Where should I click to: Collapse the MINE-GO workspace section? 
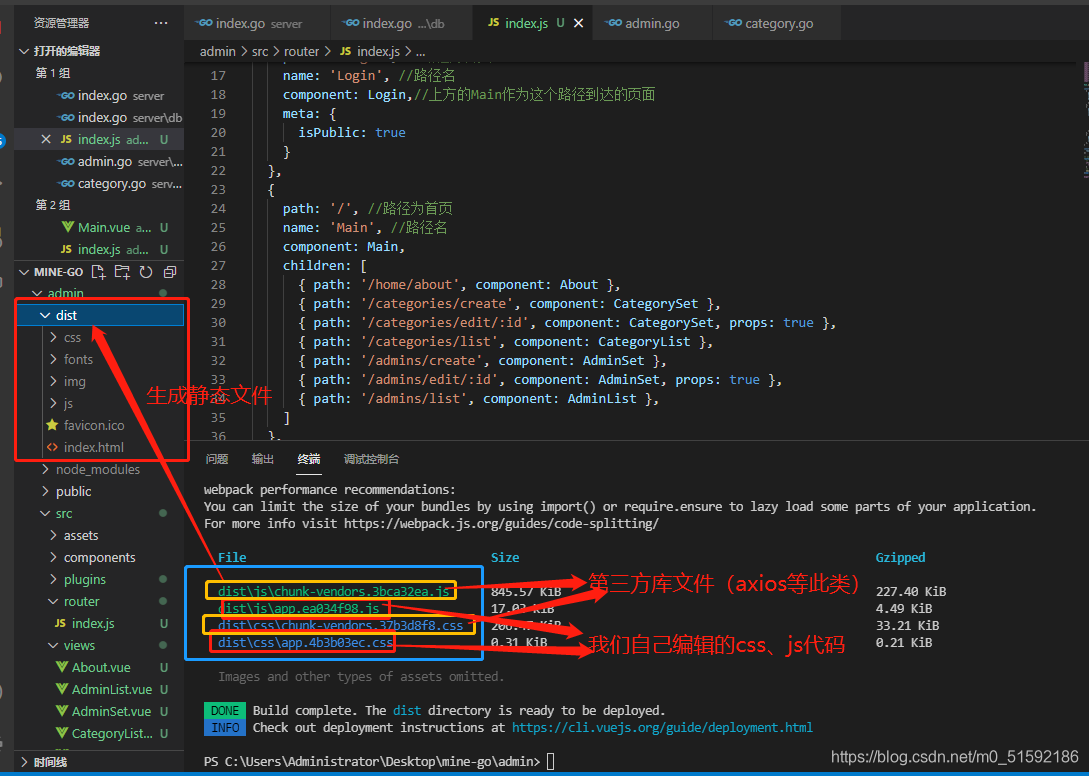[24, 272]
